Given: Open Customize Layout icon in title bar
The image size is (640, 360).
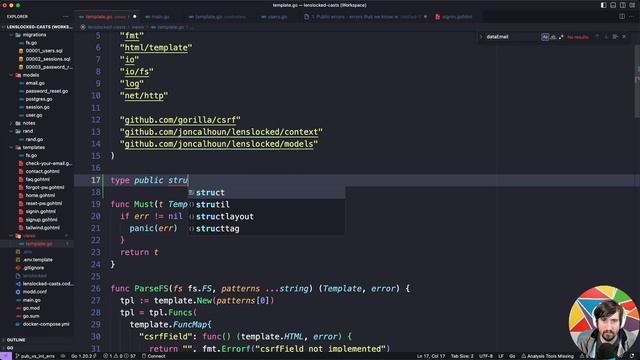Looking at the screenshot, I should coord(632,5).
